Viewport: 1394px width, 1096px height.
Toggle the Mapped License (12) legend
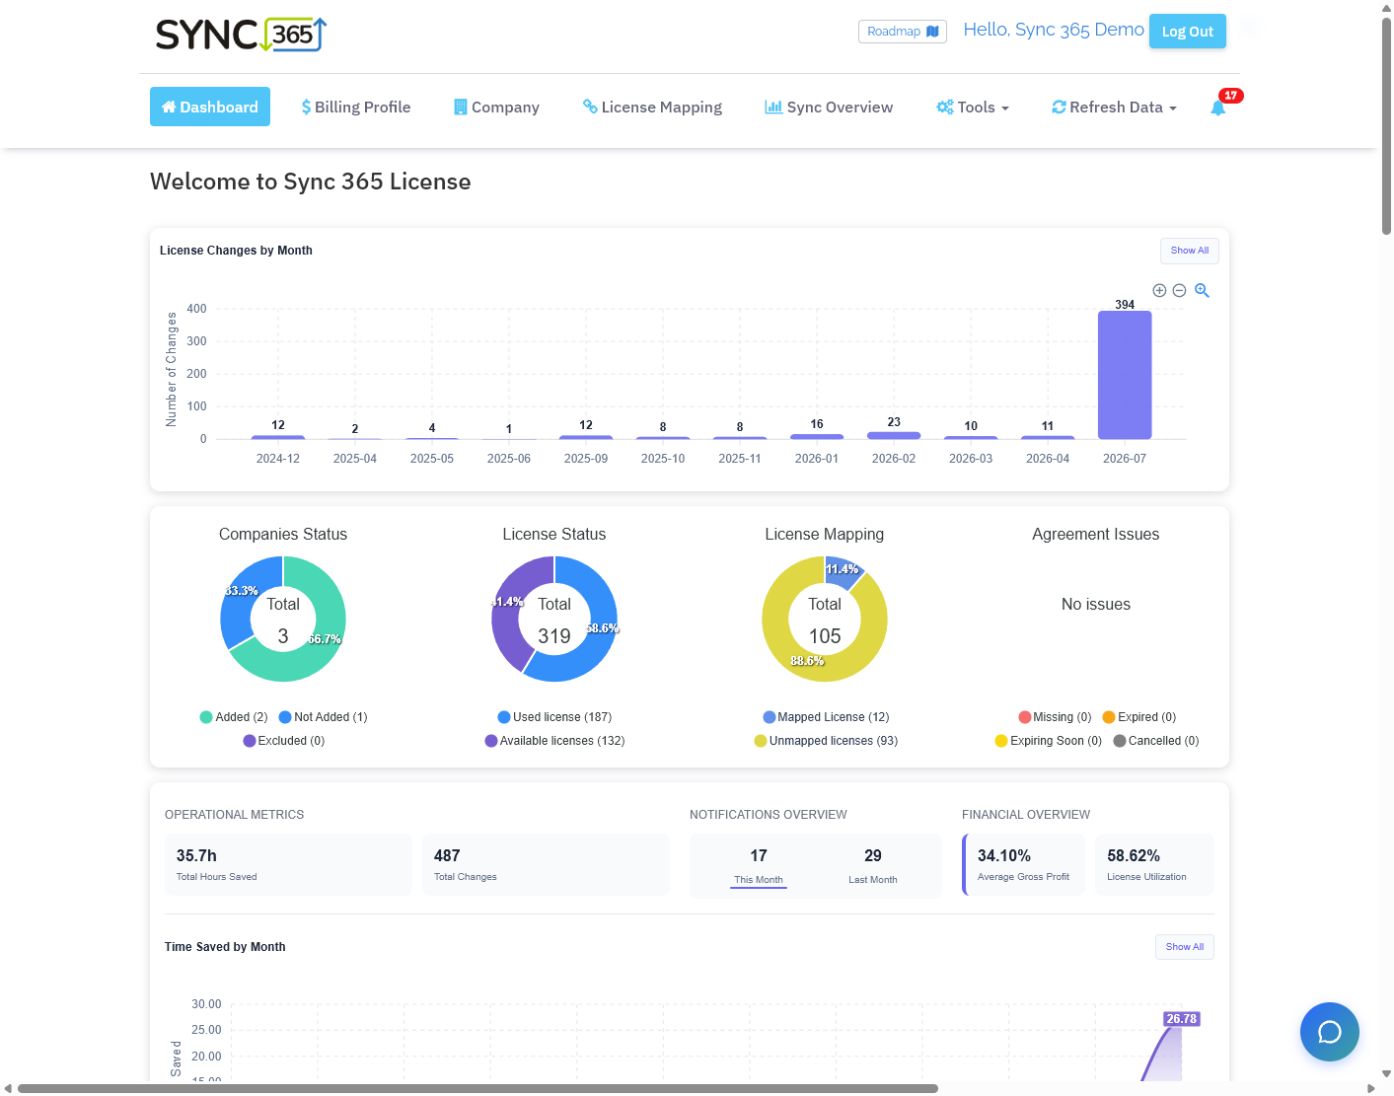coord(826,717)
